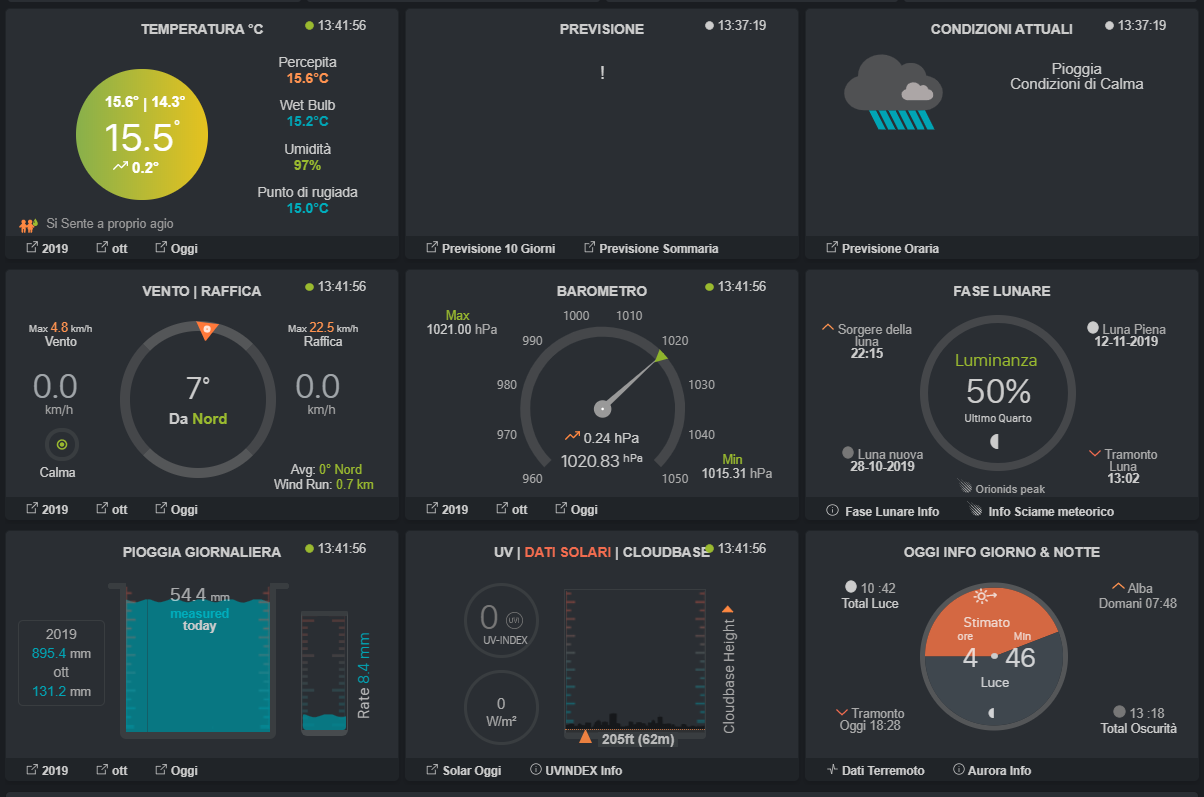Open Dati Terremoto link
Viewport: 1204px width, 797px height.
875,770
